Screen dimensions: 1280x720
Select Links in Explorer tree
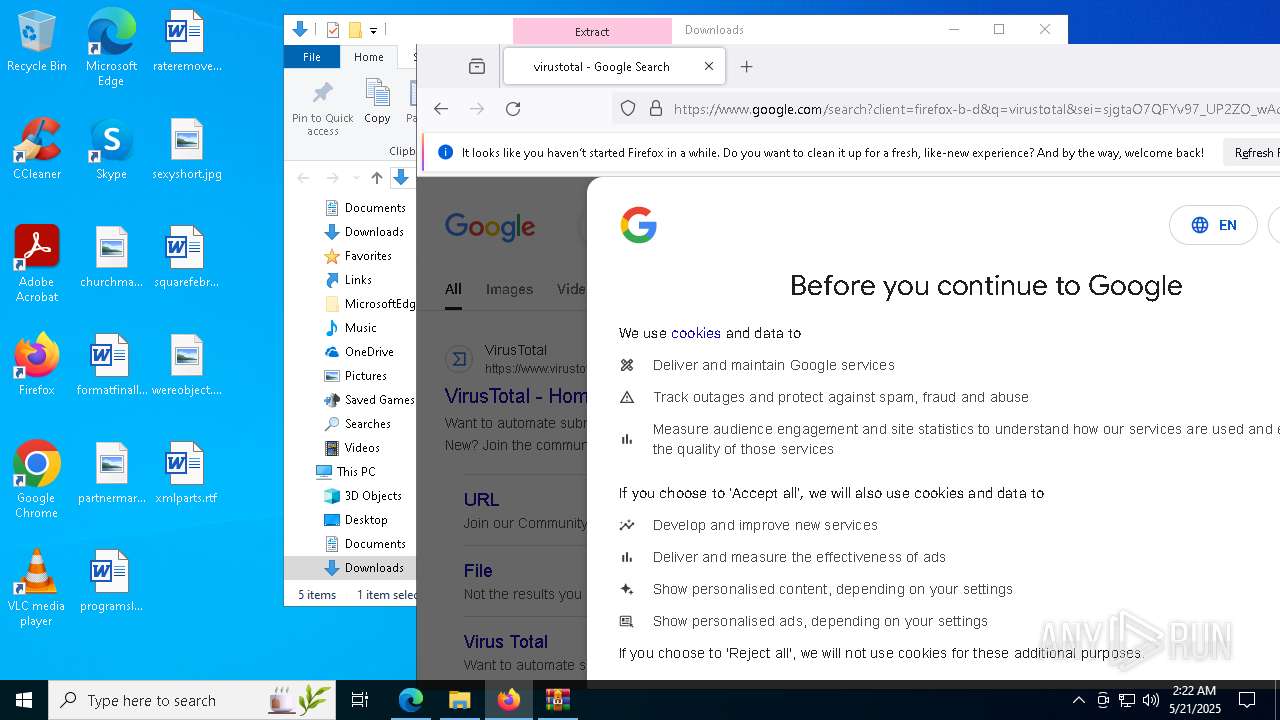click(349, 280)
